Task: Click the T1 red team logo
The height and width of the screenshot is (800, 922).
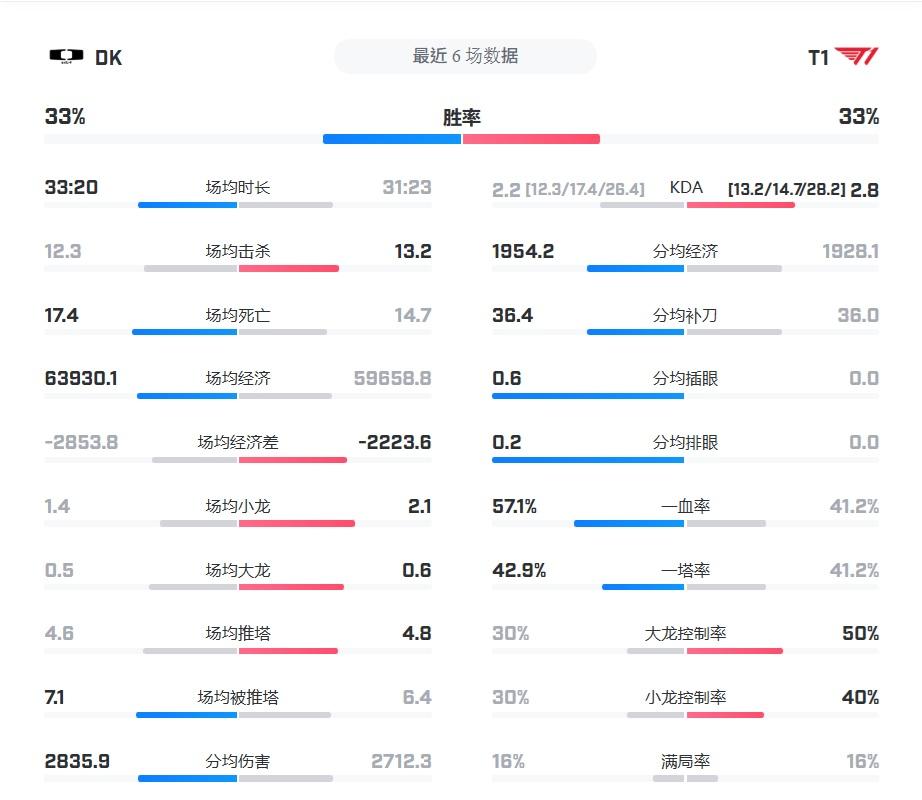Action: (857, 57)
